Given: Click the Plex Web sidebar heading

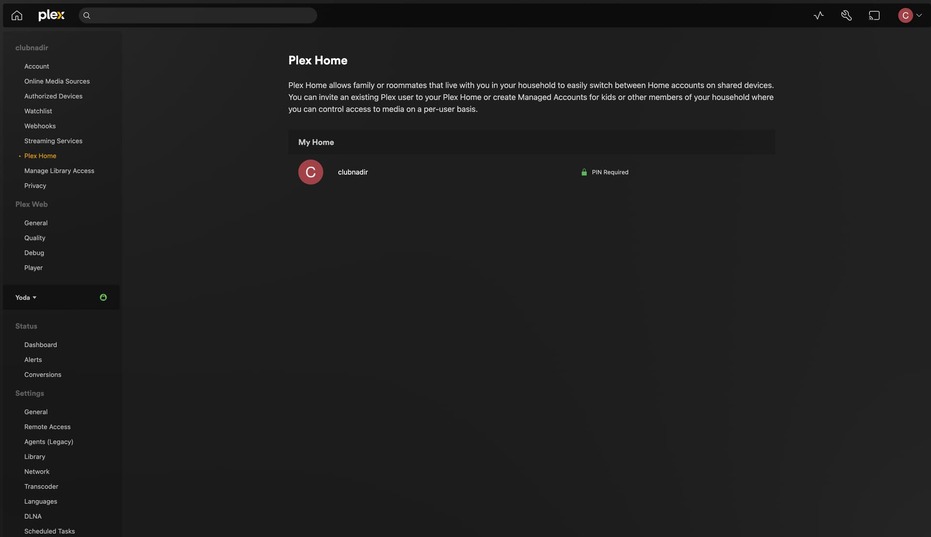Looking at the screenshot, I should point(31,204).
